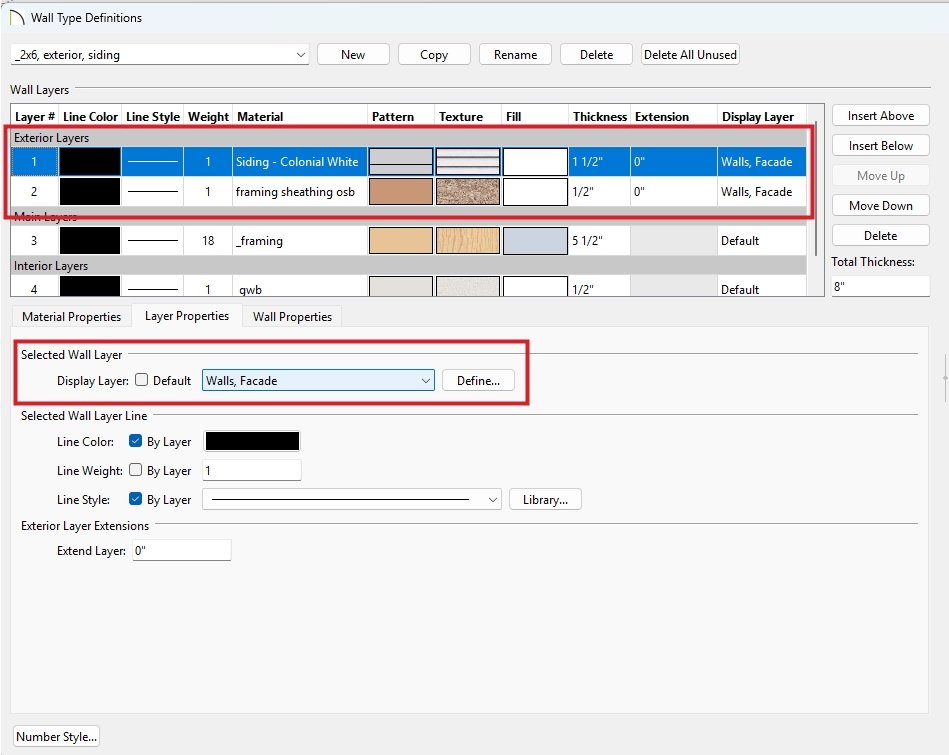Click the Extend Layer input field

click(x=180, y=551)
